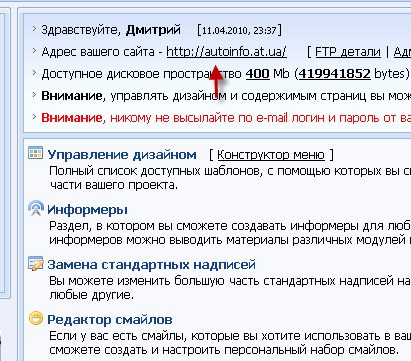Open the Информеры section
The height and width of the screenshot is (361, 411).
pos(87,210)
